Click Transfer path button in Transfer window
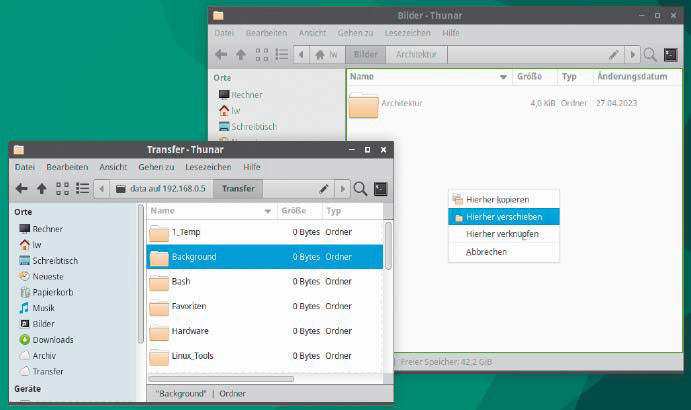This screenshot has width=691, height=410. (238, 189)
